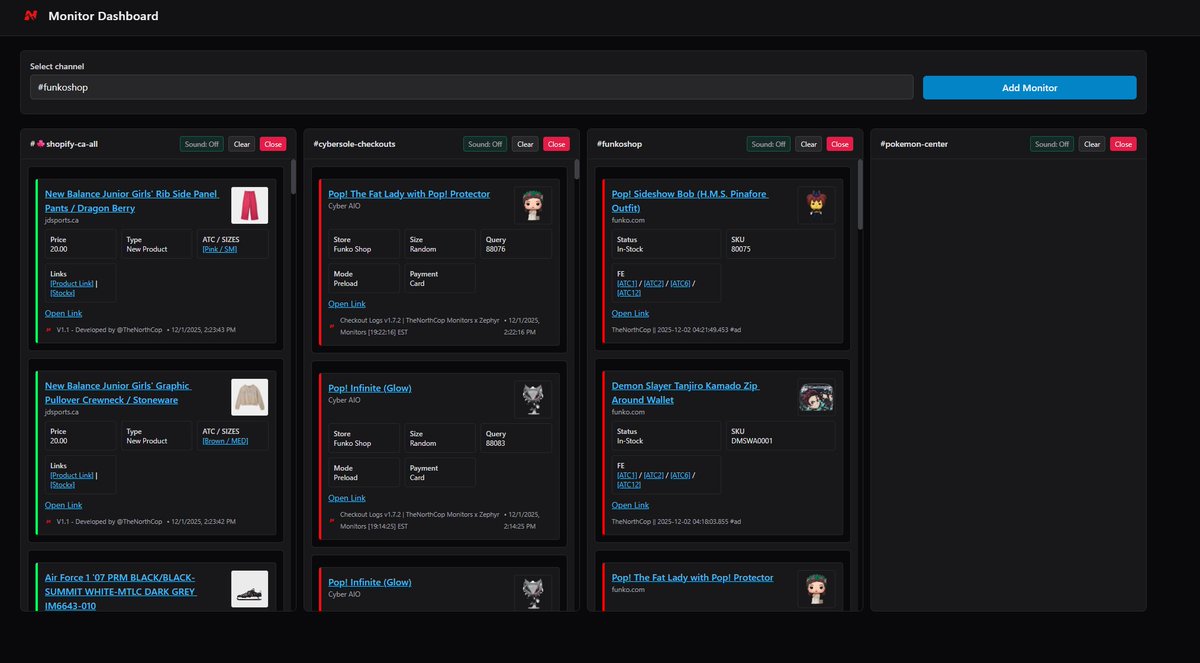The image size is (1200, 663).
Task: Close the funkoshop monitor column
Action: [840, 144]
